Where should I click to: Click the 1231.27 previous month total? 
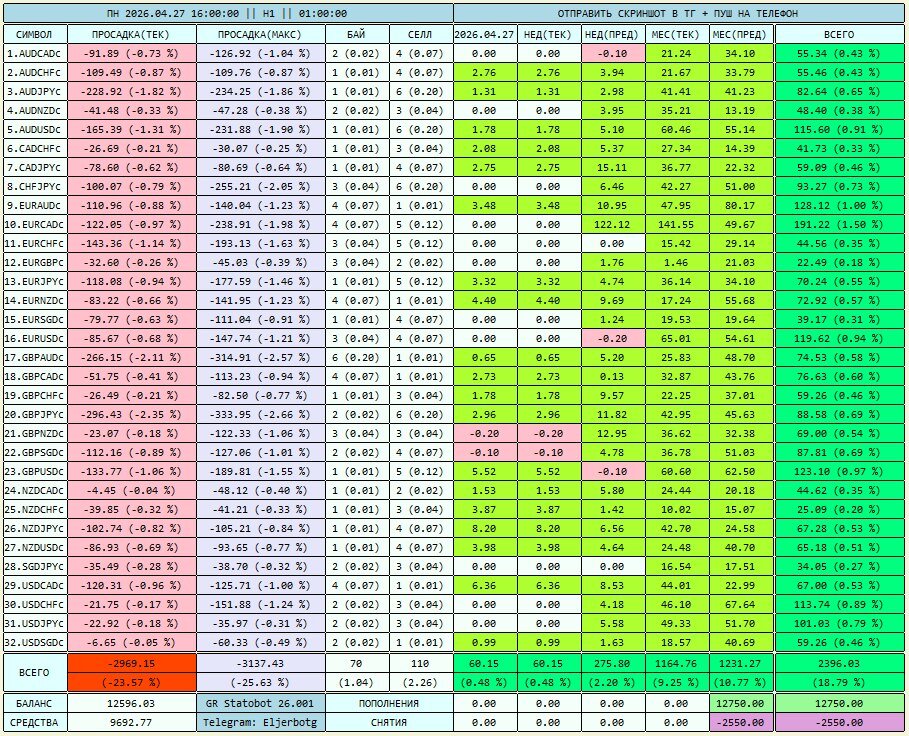click(741, 664)
